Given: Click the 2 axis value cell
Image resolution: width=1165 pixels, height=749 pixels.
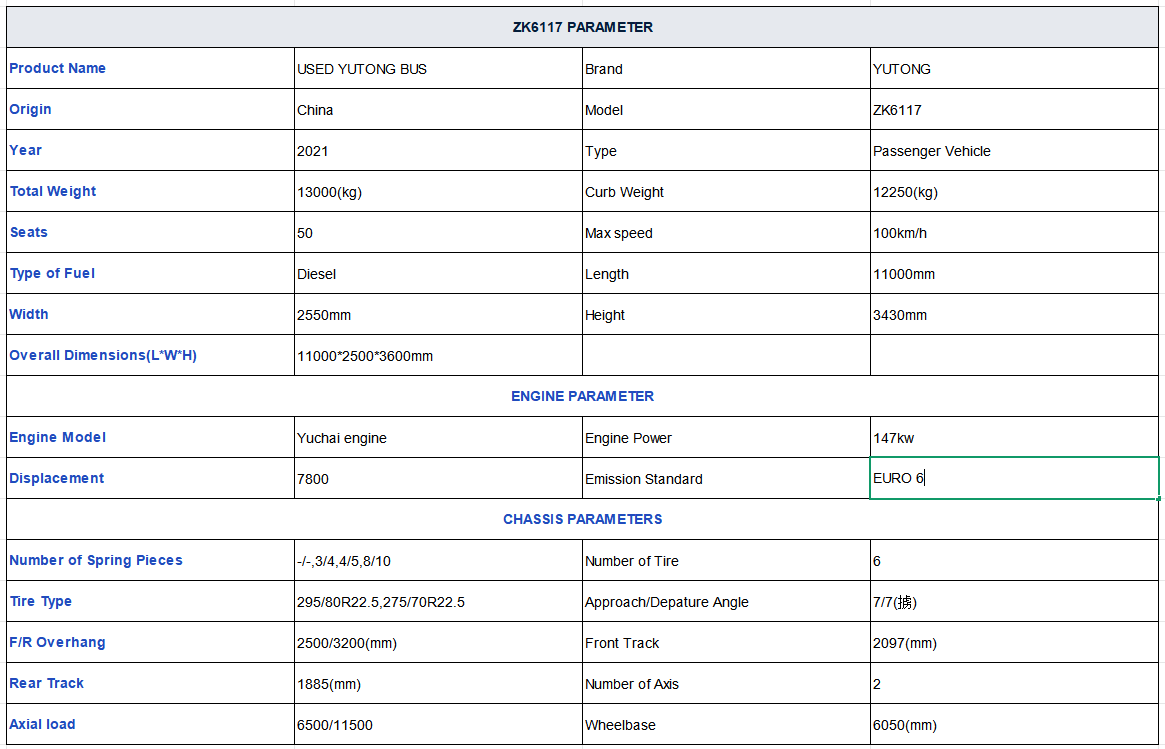Looking at the screenshot, I should click(1014, 683).
